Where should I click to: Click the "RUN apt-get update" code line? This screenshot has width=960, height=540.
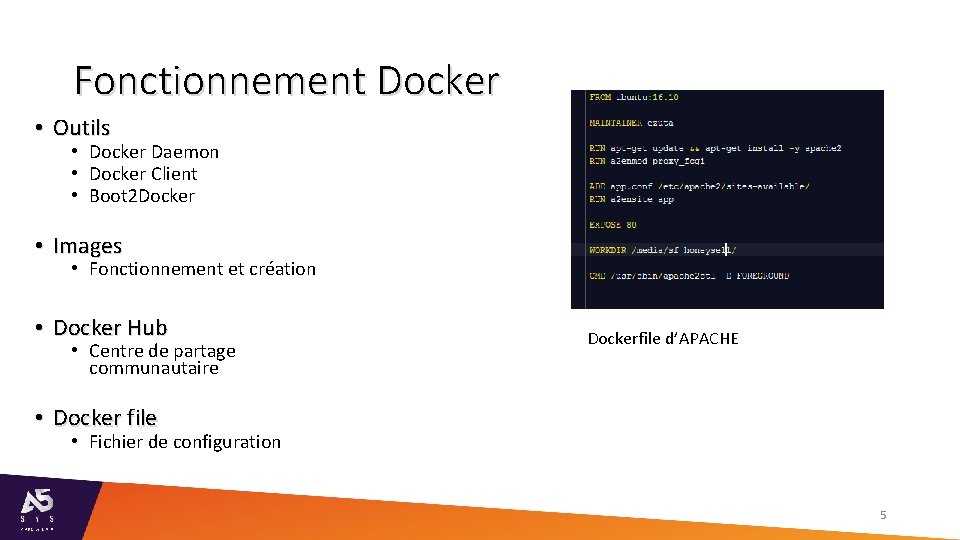click(715, 148)
